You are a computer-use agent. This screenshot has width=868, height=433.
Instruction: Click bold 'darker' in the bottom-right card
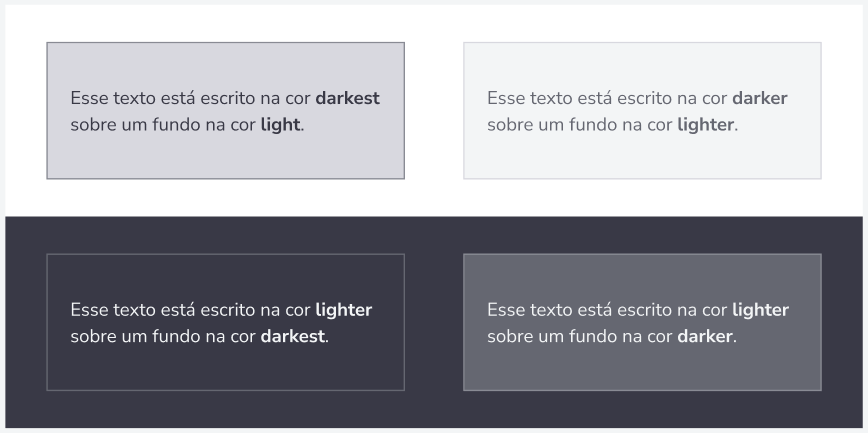click(x=705, y=336)
